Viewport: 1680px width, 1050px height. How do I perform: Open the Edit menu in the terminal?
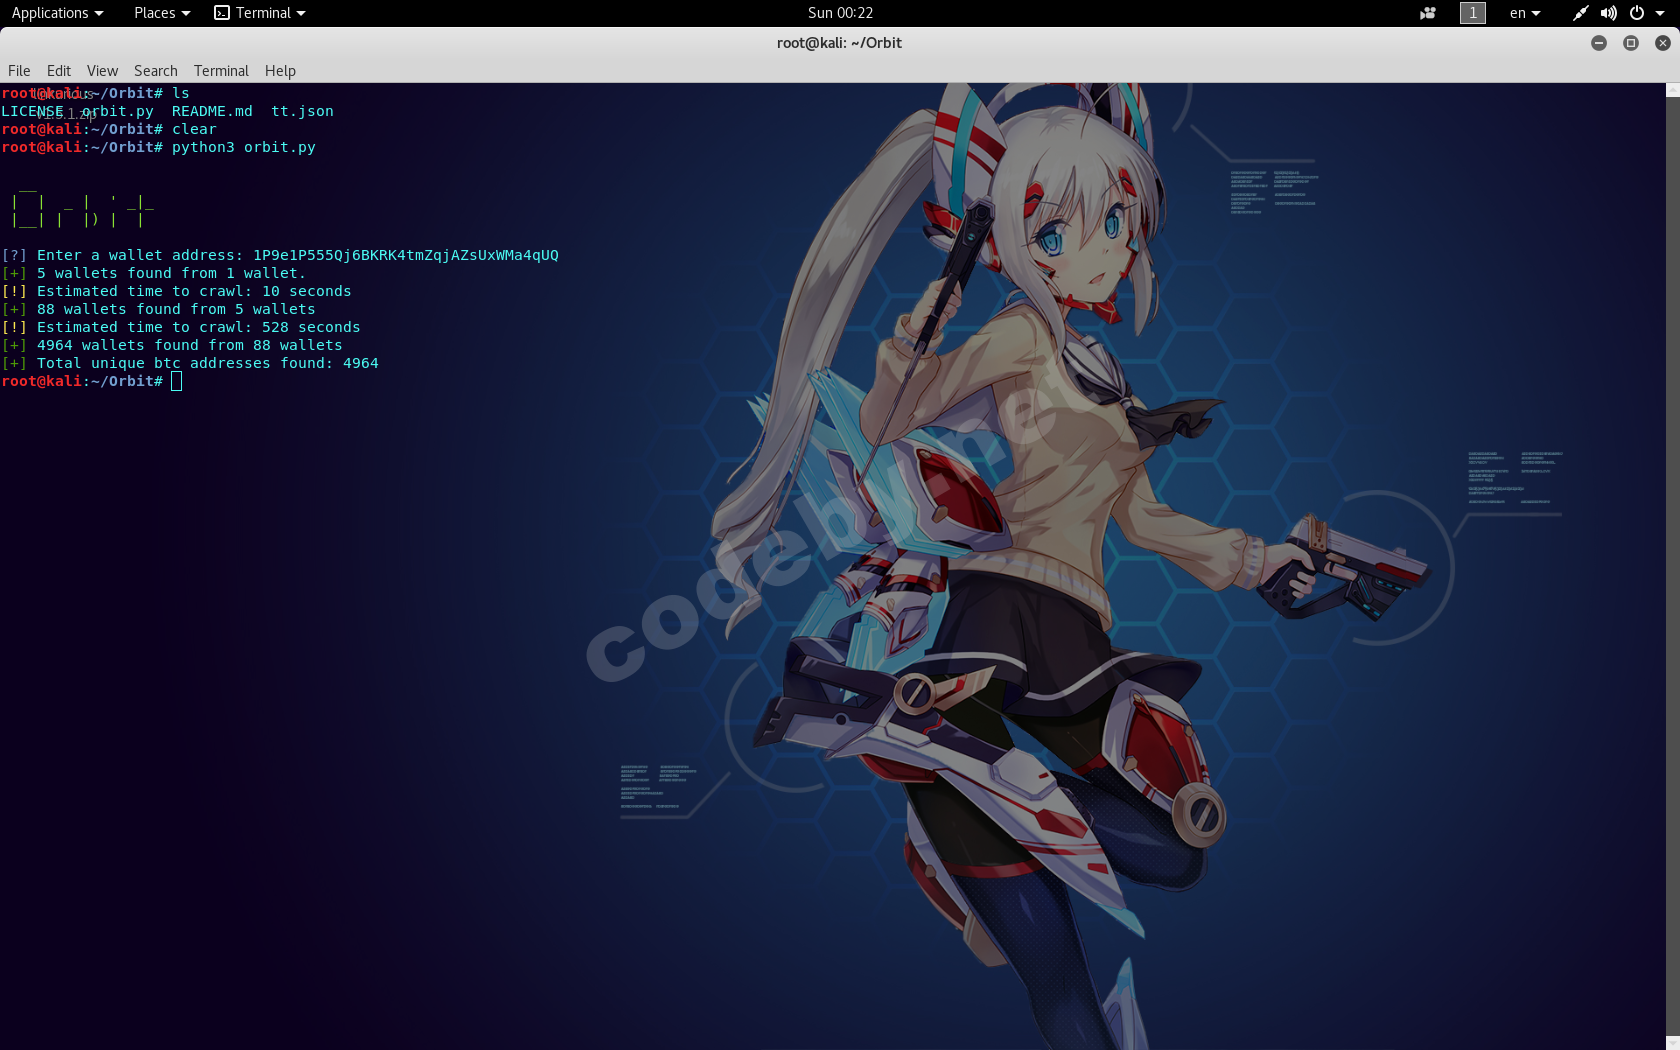click(x=59, y=71)
